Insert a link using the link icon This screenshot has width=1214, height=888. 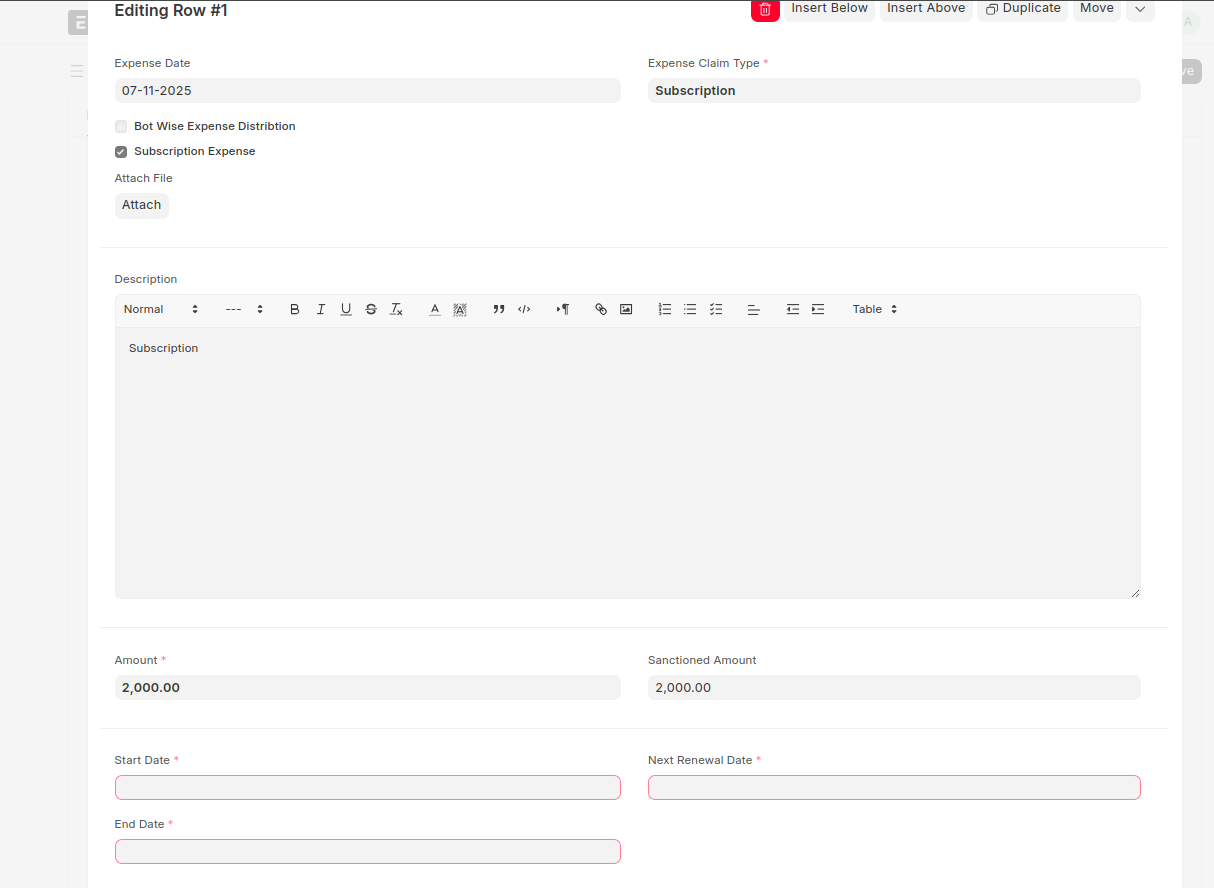pyautogui.click(x=601, y=310)
